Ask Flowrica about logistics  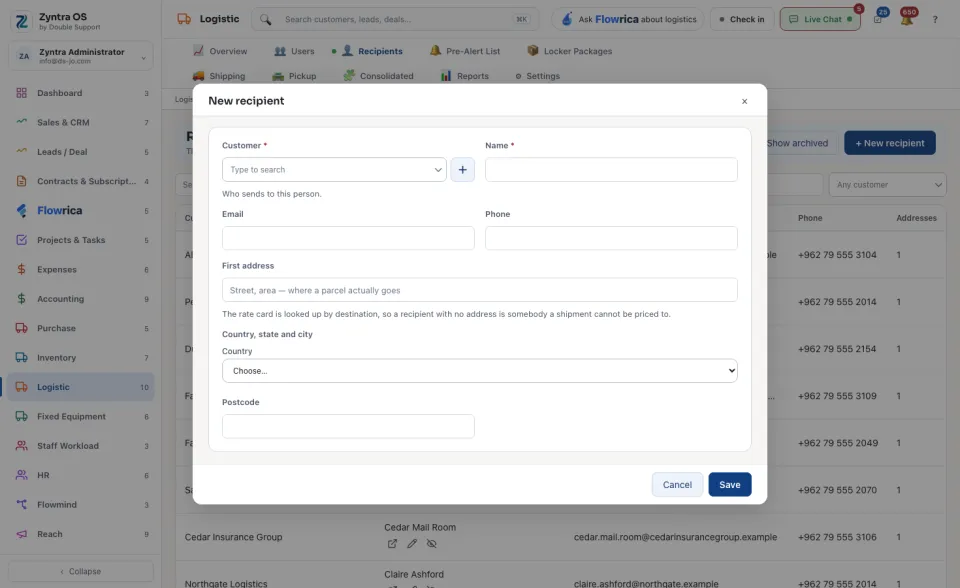(628, 19)
